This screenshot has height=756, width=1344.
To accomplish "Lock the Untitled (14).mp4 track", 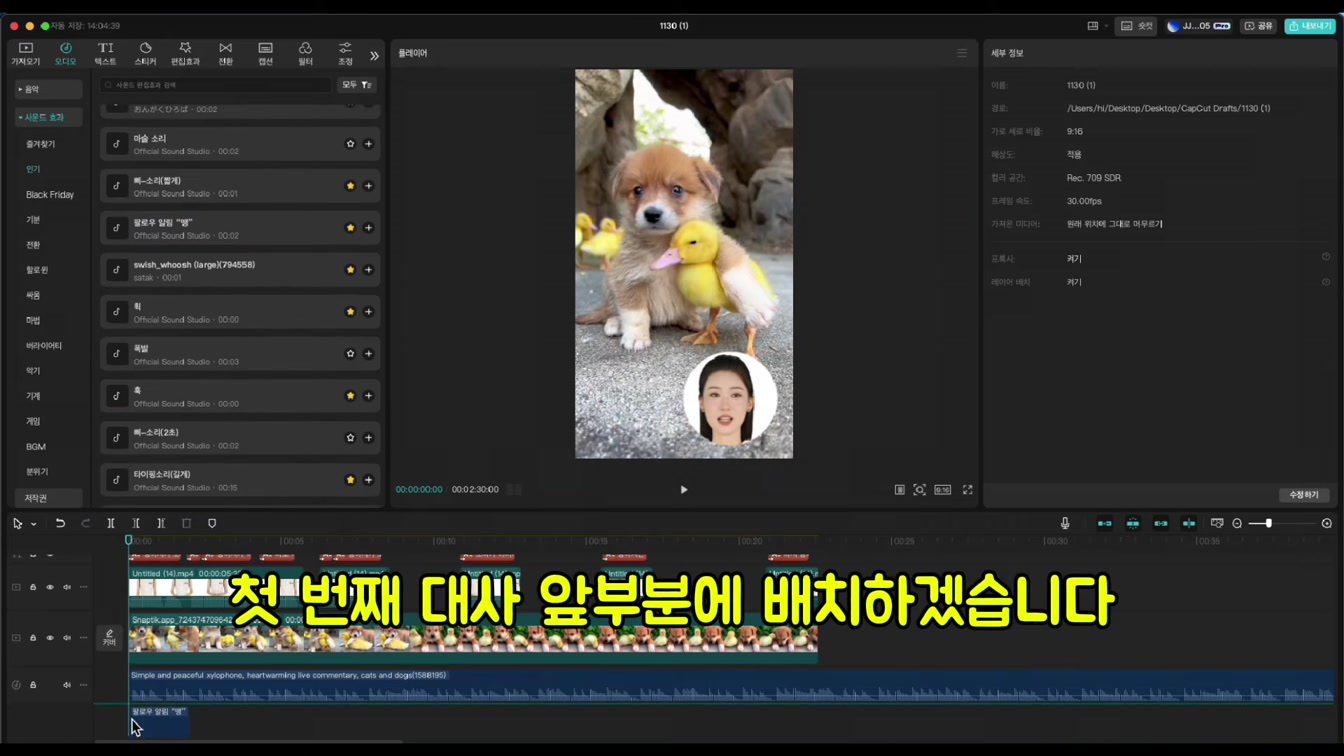I will (x=33, y=588).
